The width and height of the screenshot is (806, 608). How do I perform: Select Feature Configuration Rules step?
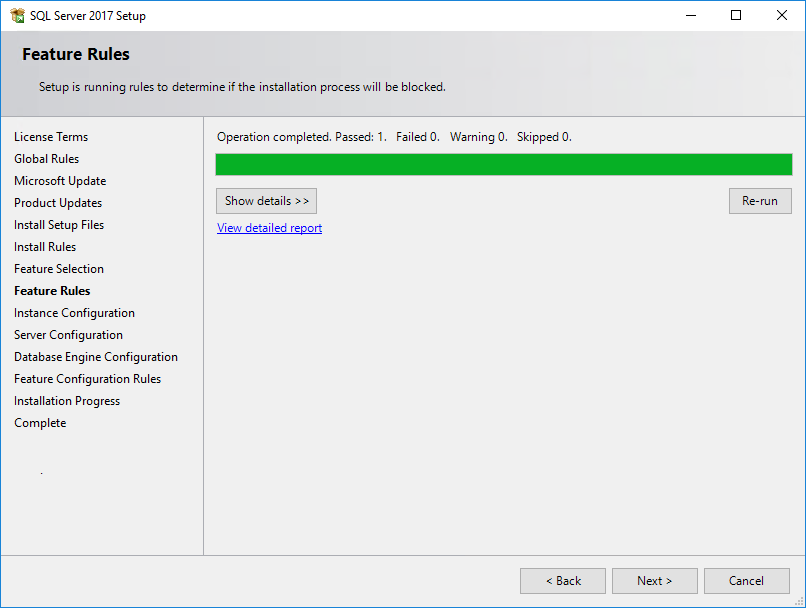point(87,379)
